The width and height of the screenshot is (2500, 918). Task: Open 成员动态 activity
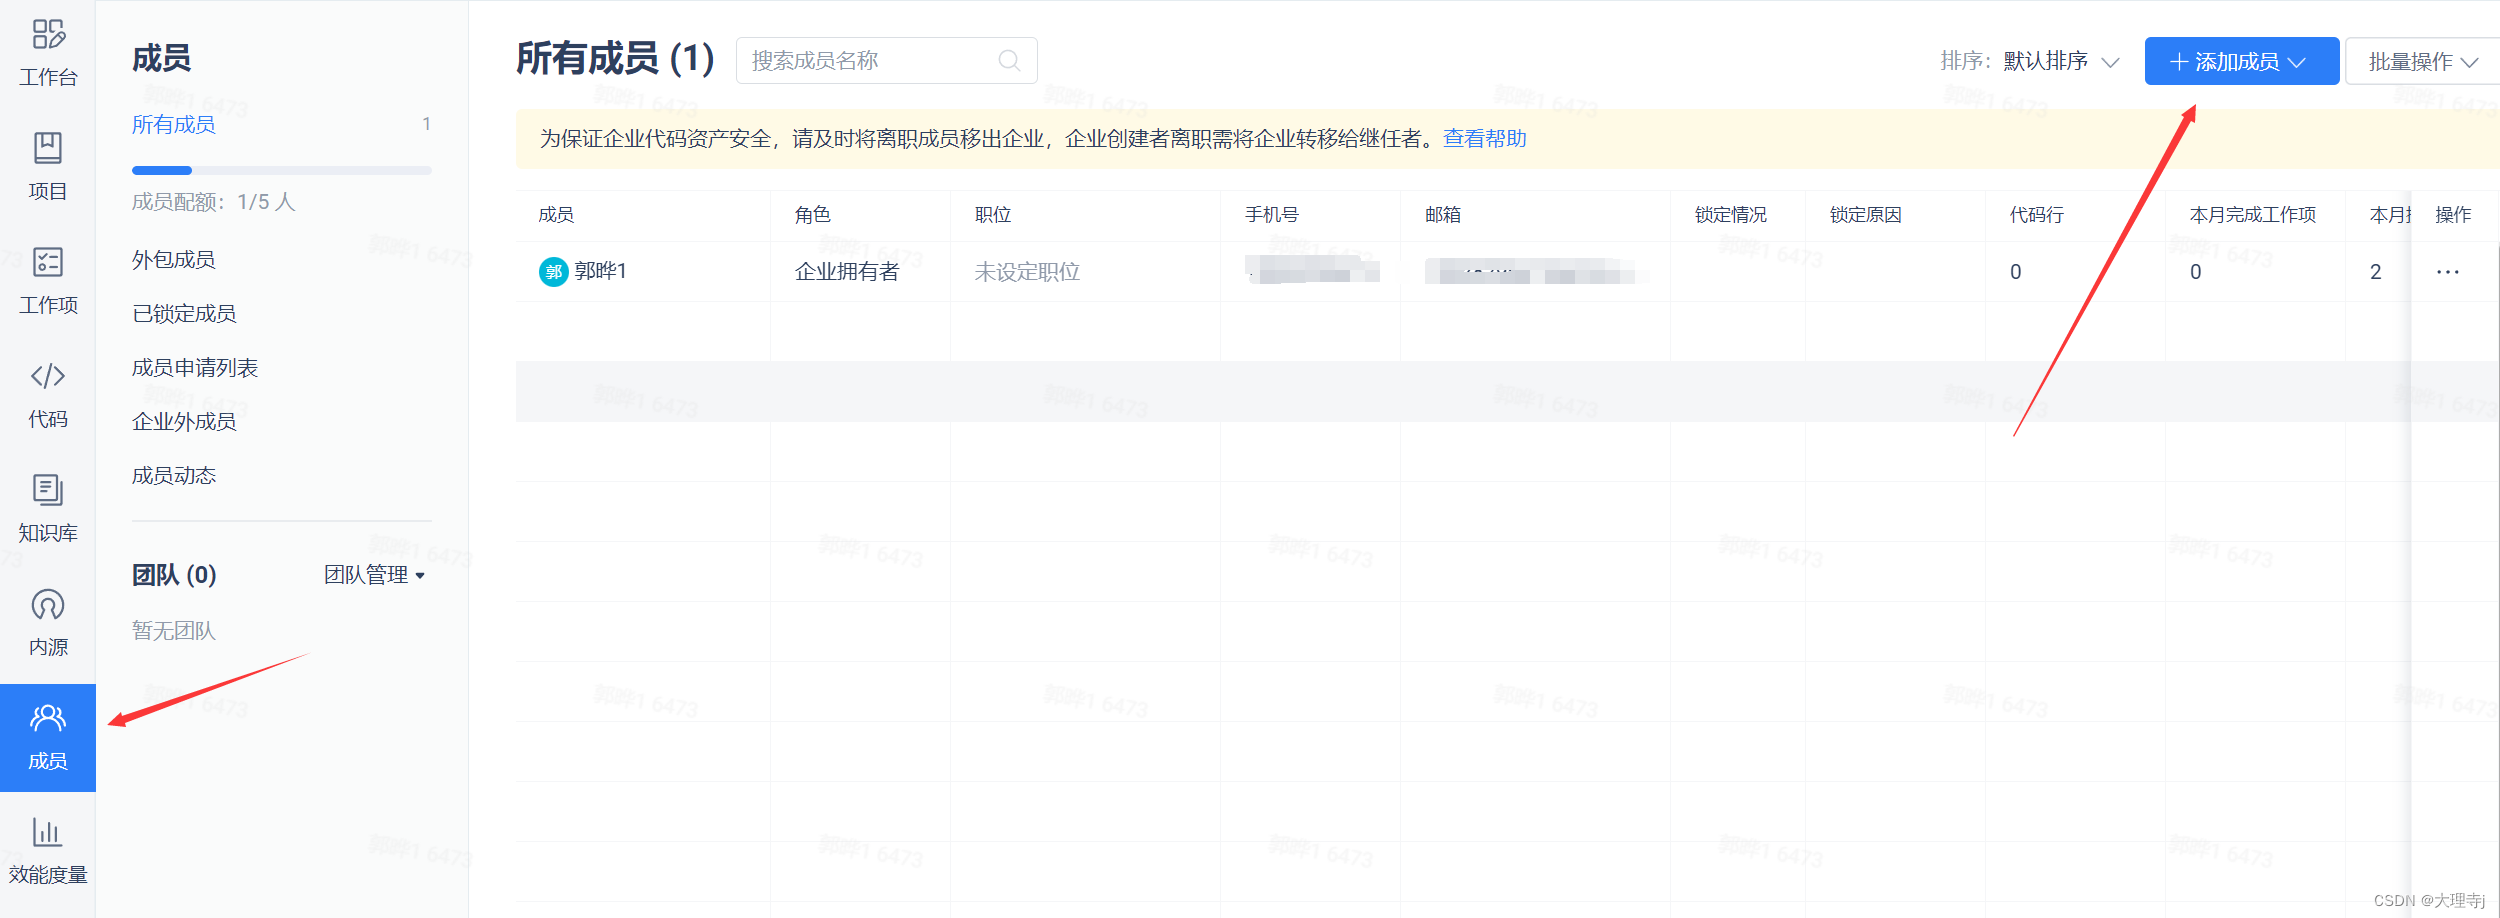(174, 476)
